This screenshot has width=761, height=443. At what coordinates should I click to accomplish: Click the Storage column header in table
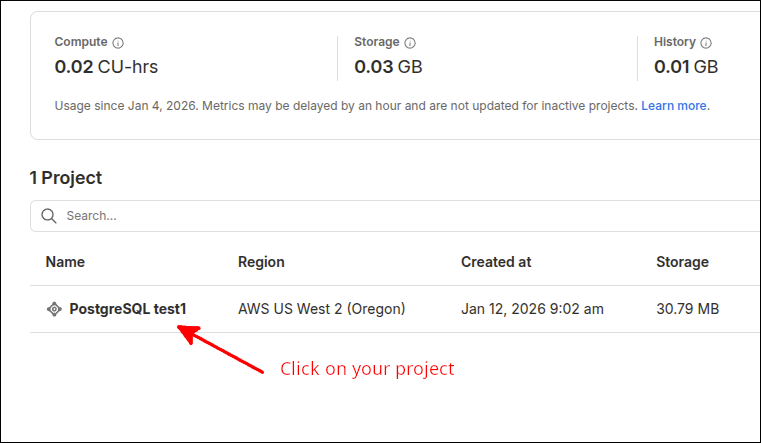click(682, 262)
